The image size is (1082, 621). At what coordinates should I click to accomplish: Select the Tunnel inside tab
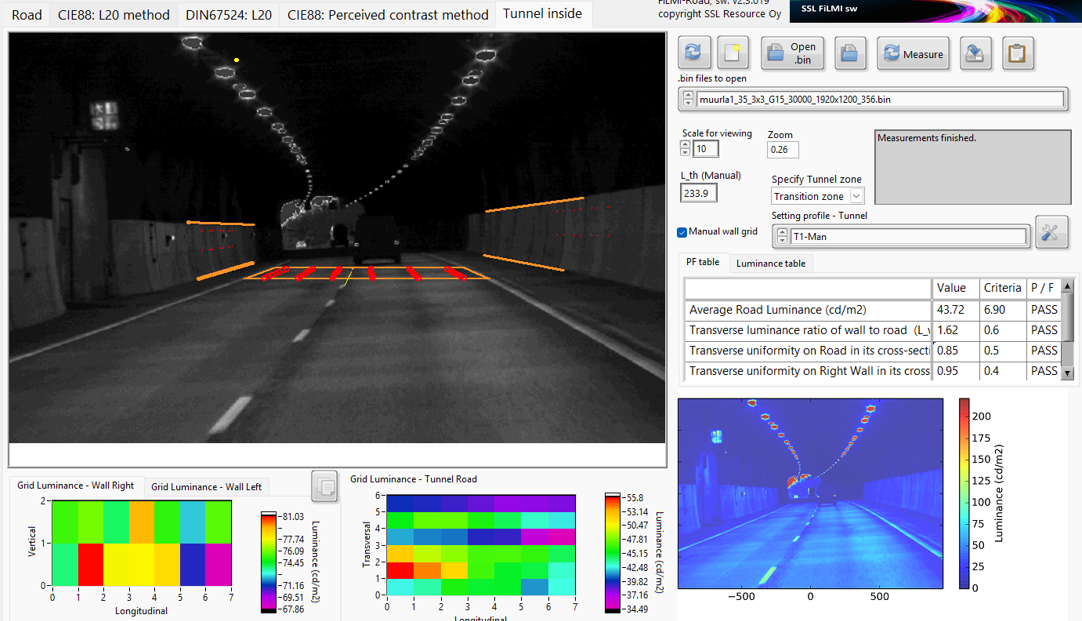[542, 14]
